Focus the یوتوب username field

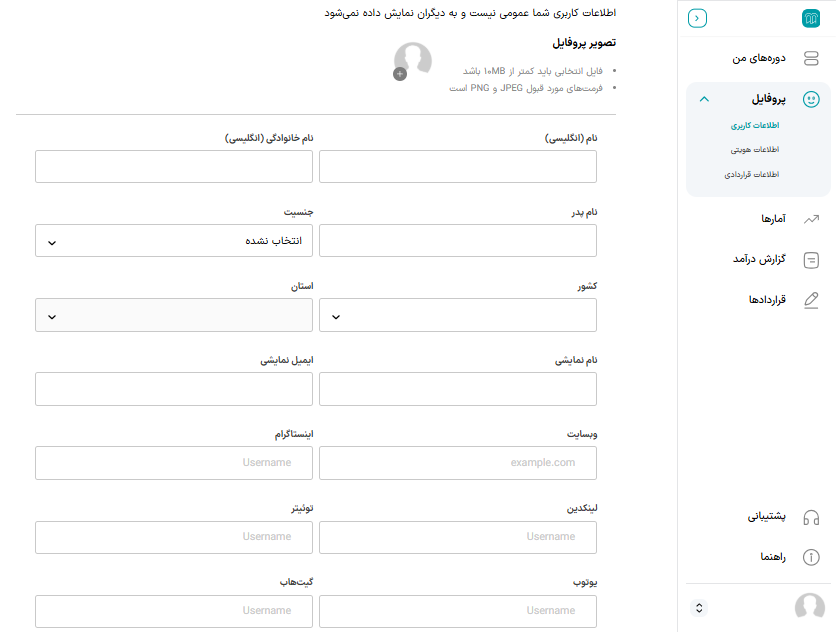[458, 611]
